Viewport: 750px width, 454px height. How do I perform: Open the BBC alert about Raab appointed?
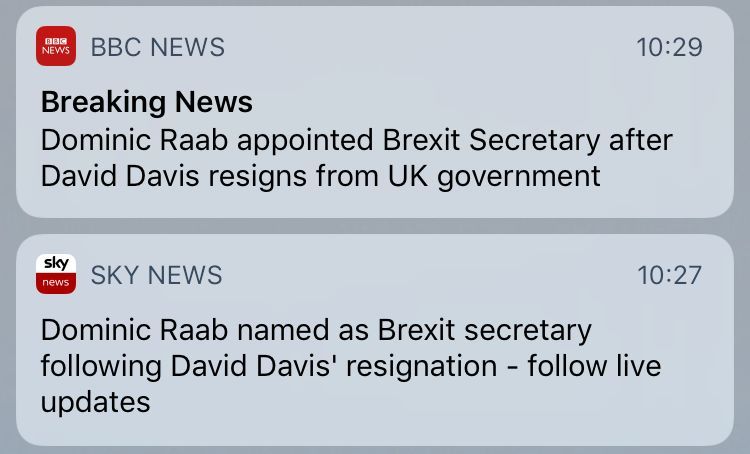click(x=356, y=139)
